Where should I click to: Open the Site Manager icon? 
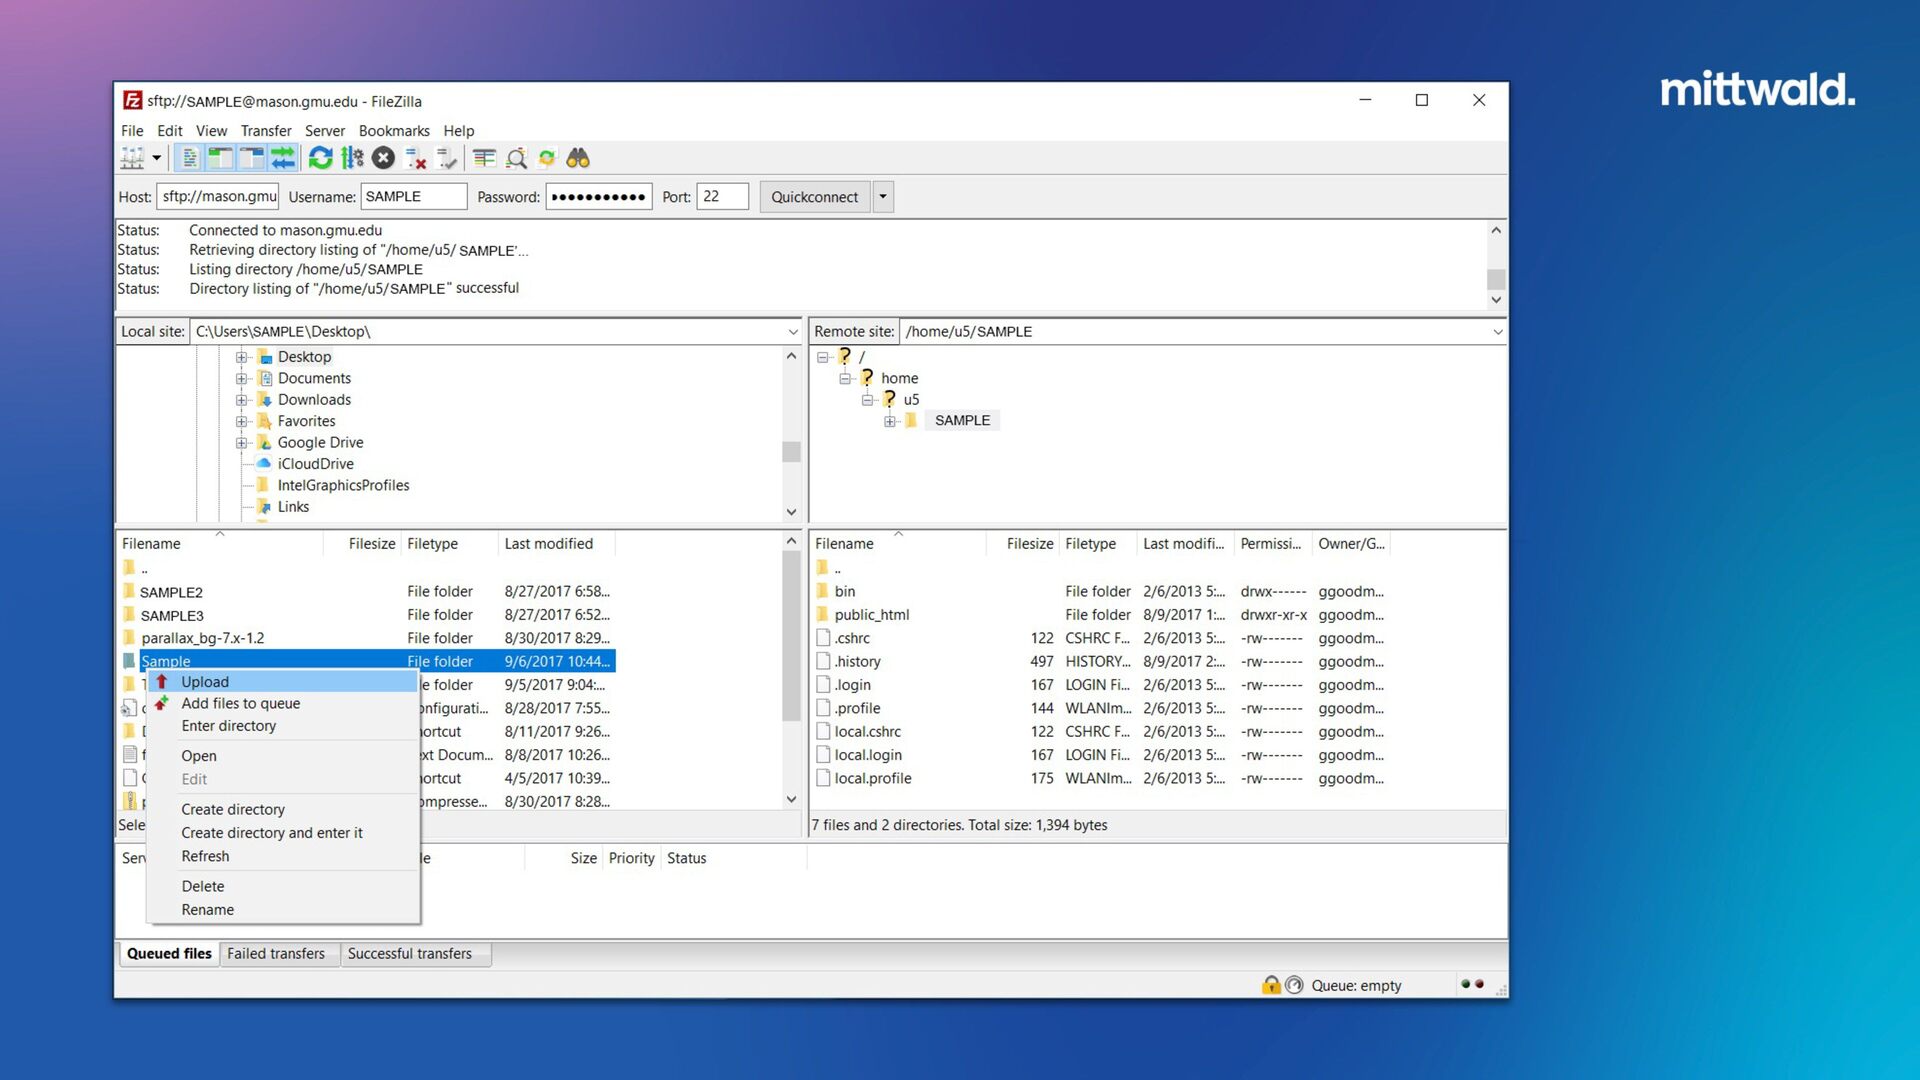pos(132,158)
